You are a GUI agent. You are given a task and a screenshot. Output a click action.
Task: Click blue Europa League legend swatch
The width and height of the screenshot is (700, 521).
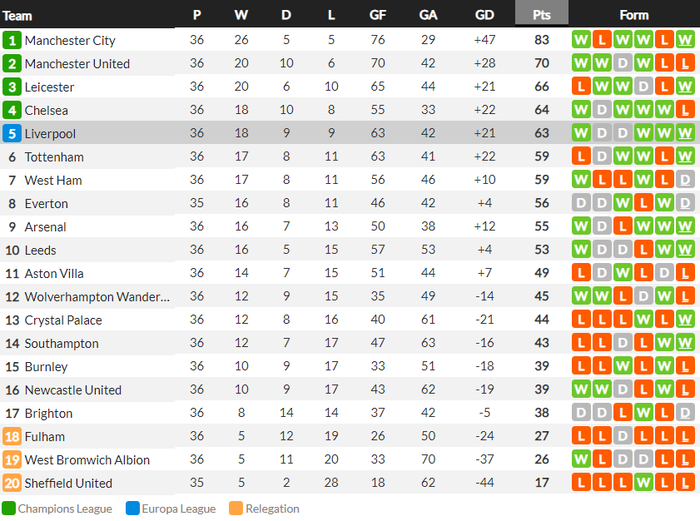pyautogui.click(x=132, y=509)
